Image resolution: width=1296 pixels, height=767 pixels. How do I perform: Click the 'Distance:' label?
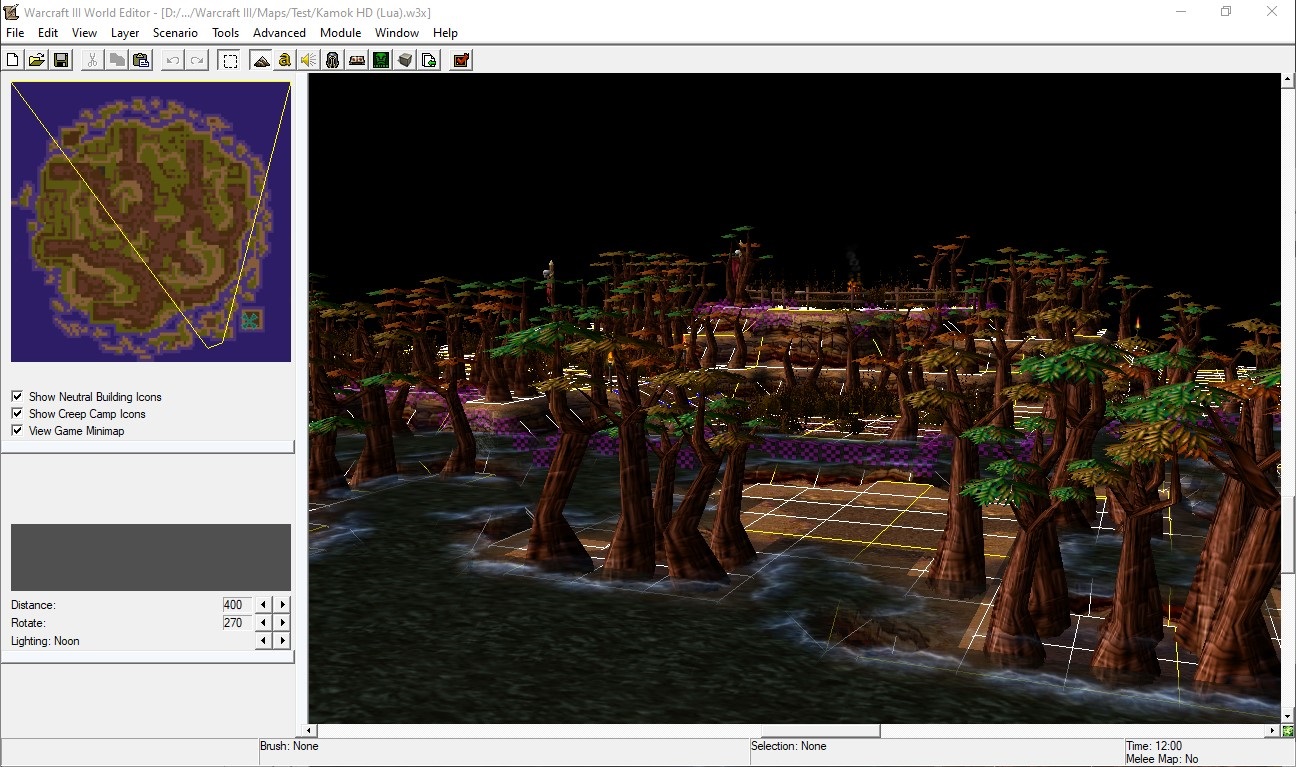click(33, 605)
